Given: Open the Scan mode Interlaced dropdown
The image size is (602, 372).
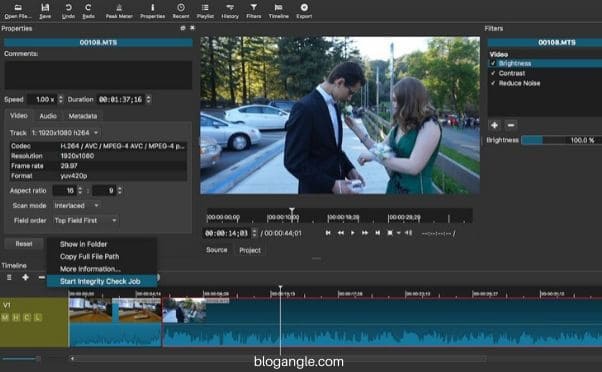Looking at the screenshot, I should 76,206.
